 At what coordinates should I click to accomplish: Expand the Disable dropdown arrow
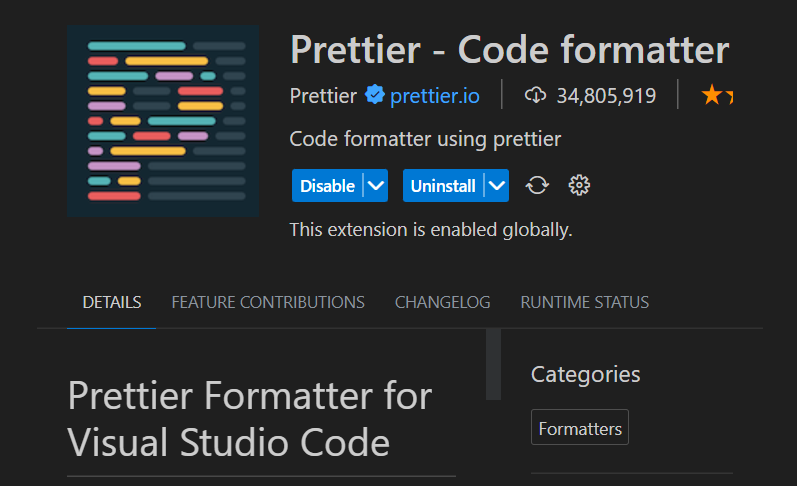(376, 186)
